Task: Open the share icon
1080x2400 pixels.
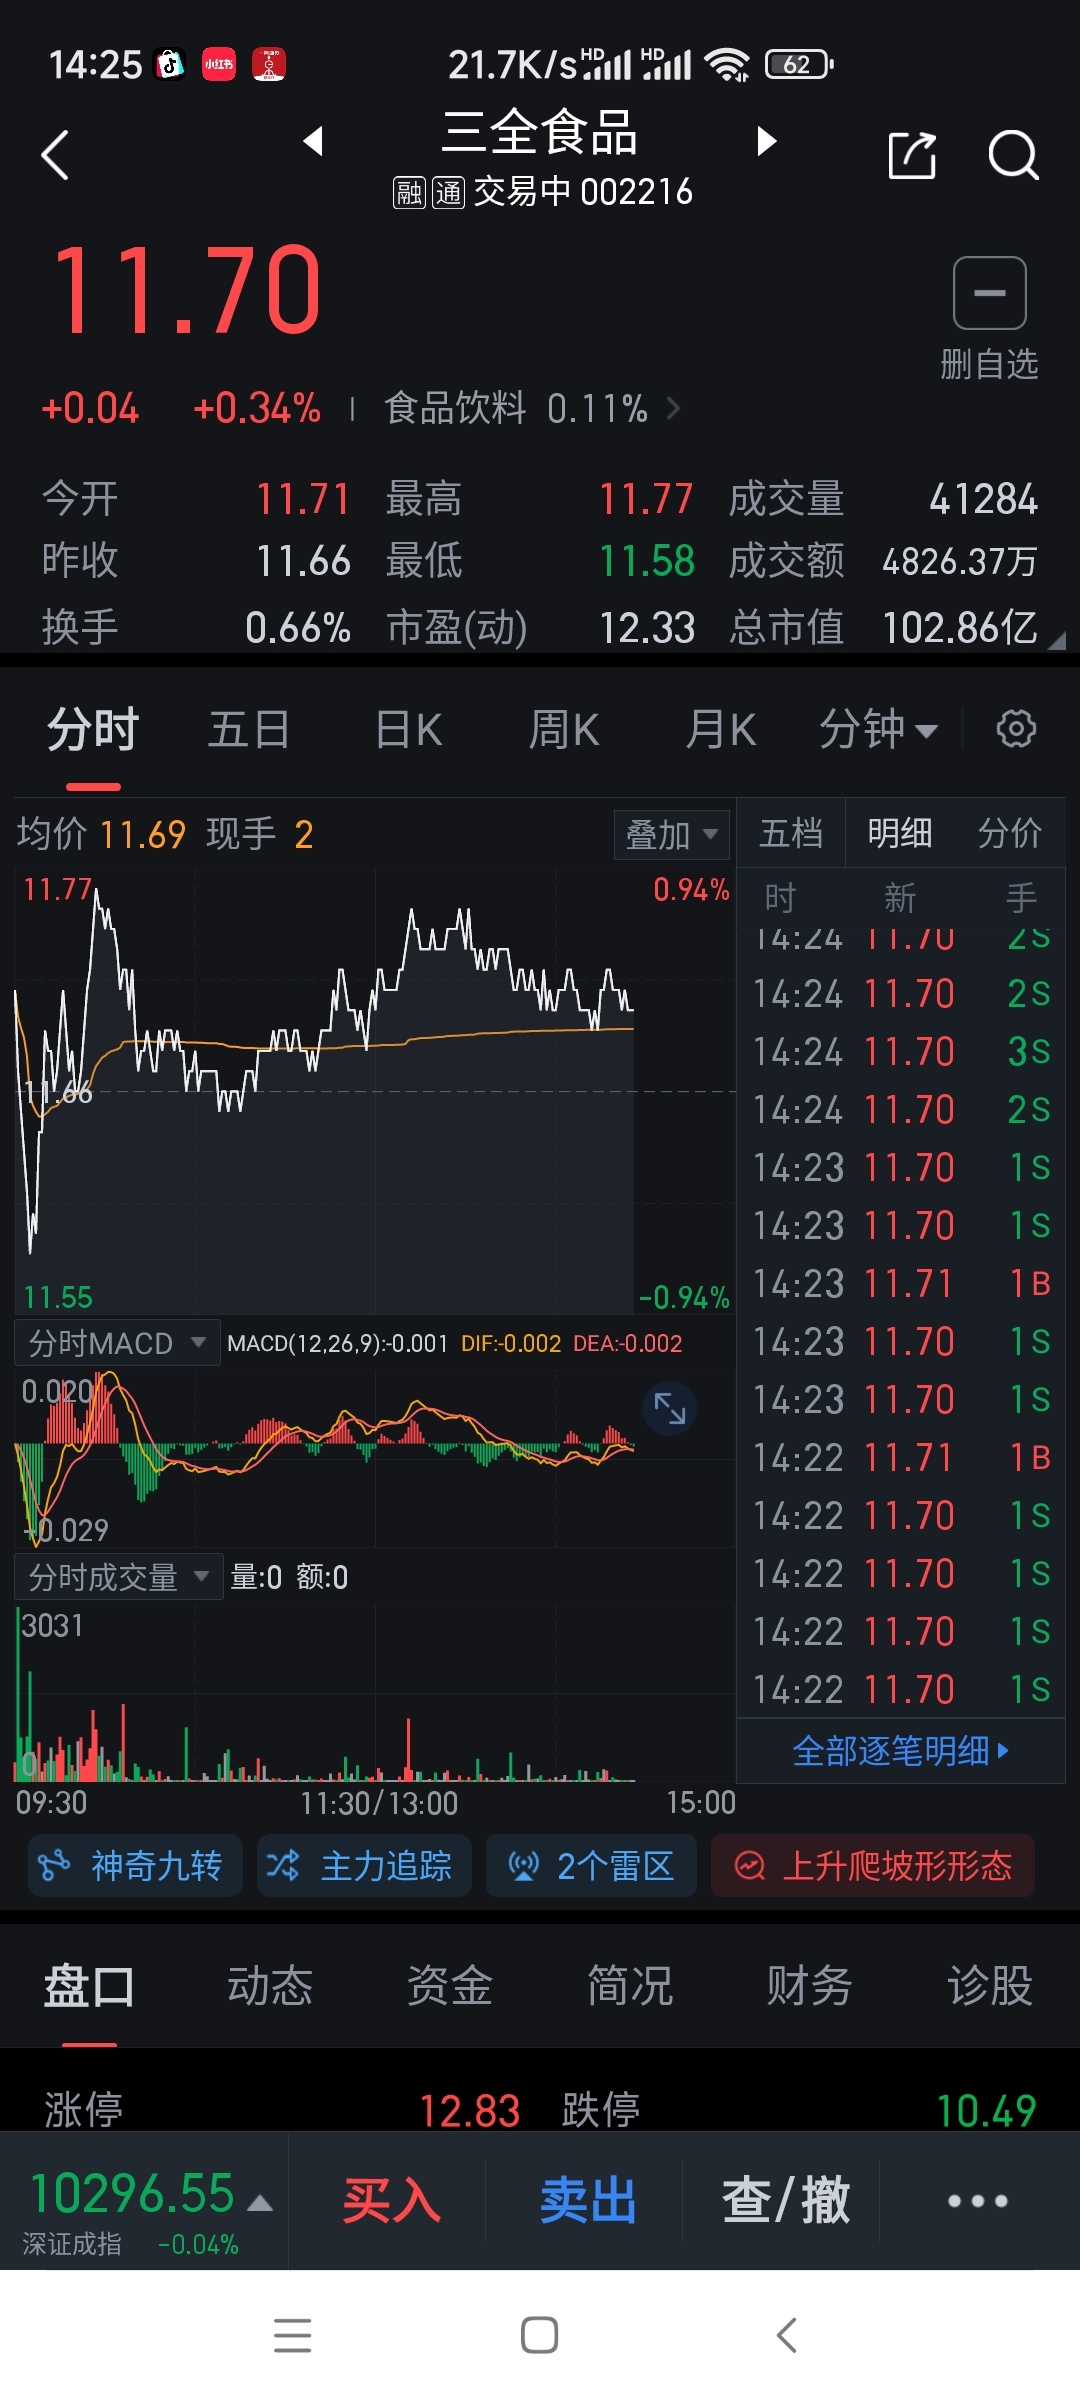Action: pos(912,155)
